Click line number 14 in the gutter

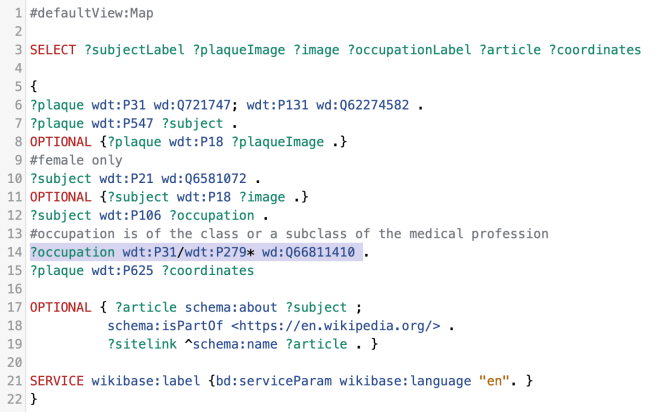pos(14,252)
